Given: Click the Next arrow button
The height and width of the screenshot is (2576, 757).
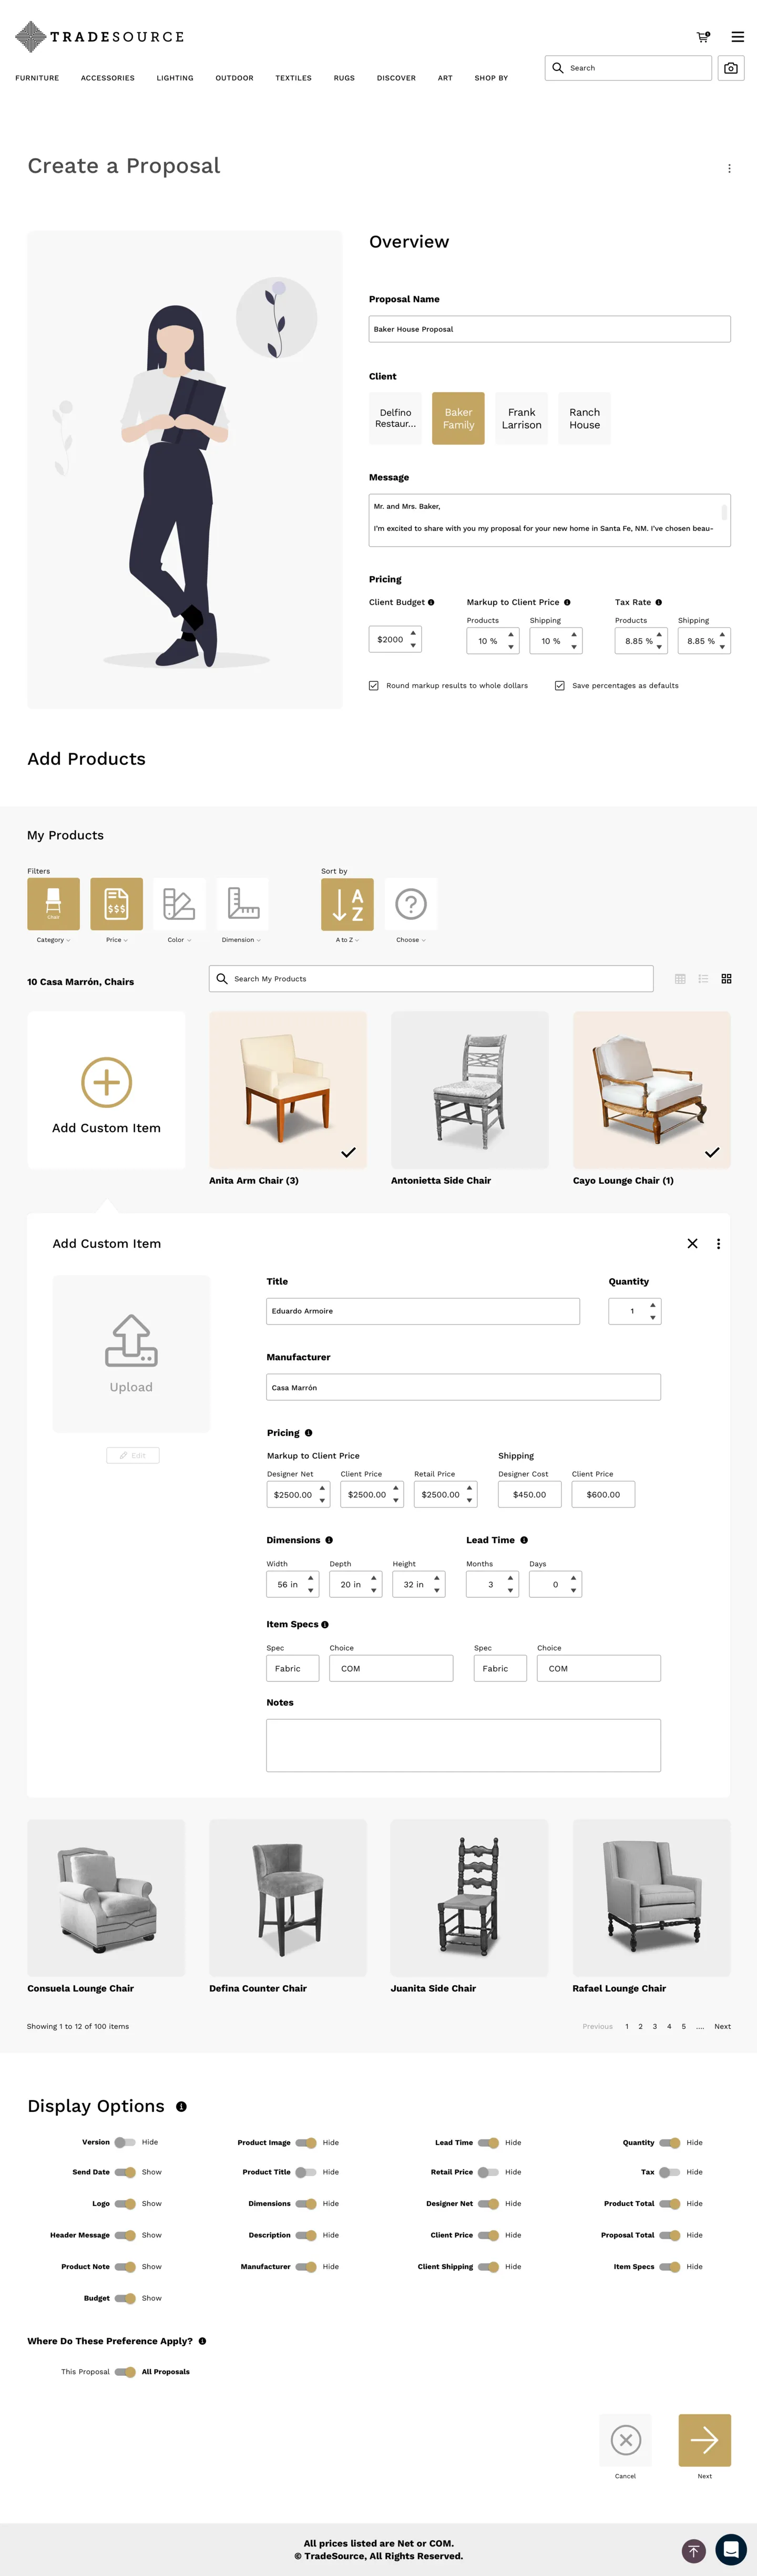Looking at the screenshot, I should tap(705, 2440).
